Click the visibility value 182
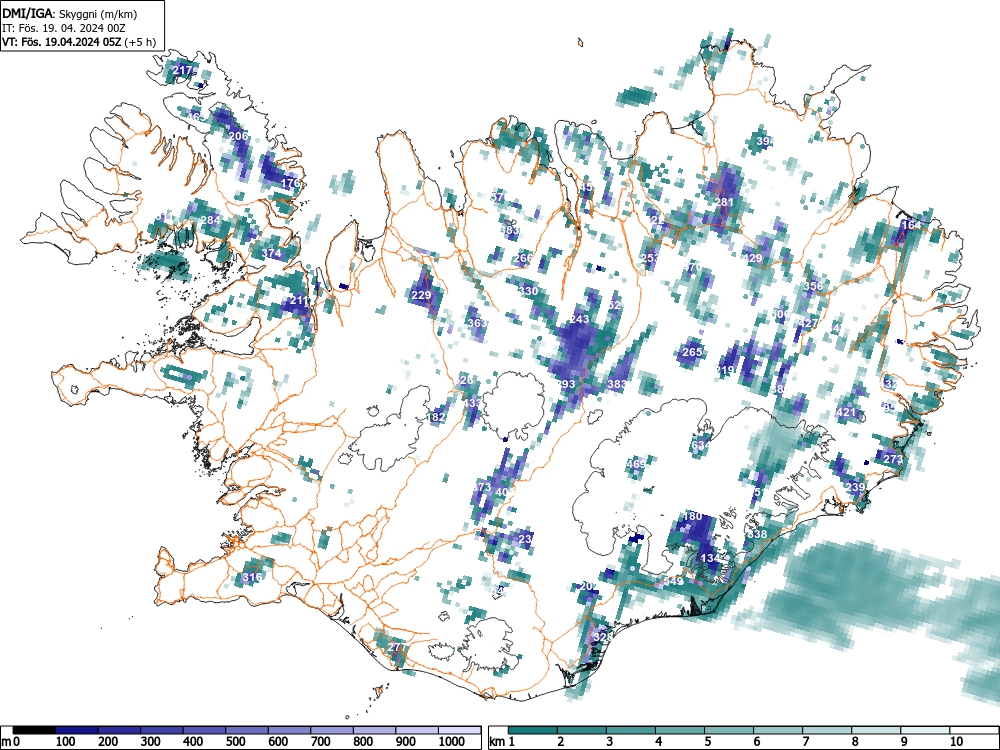Screen dimensions: 1000x750 [x=436, y=418]
